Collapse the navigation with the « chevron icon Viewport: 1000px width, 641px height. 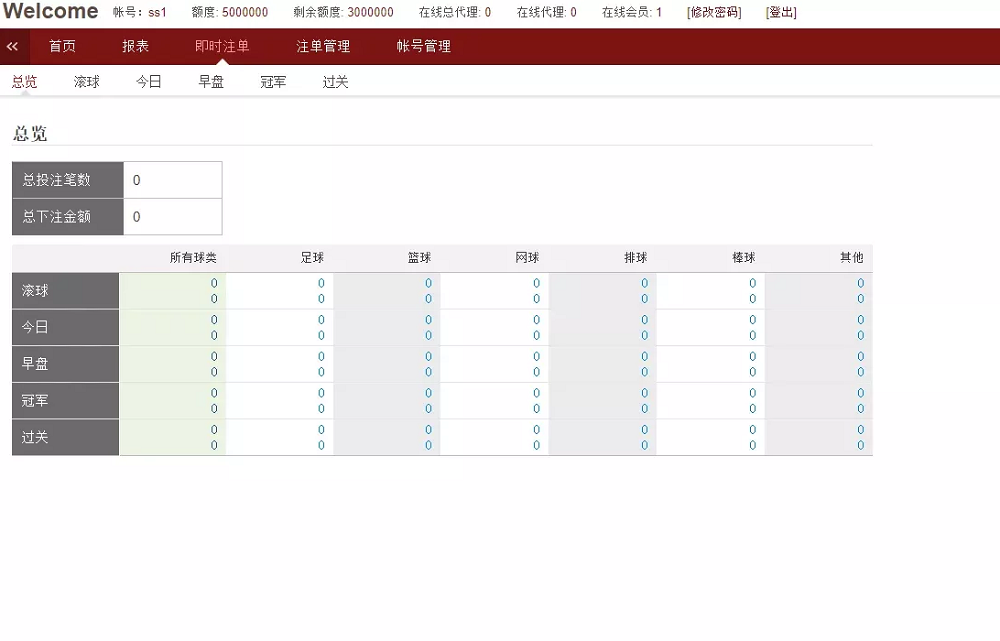13,46
